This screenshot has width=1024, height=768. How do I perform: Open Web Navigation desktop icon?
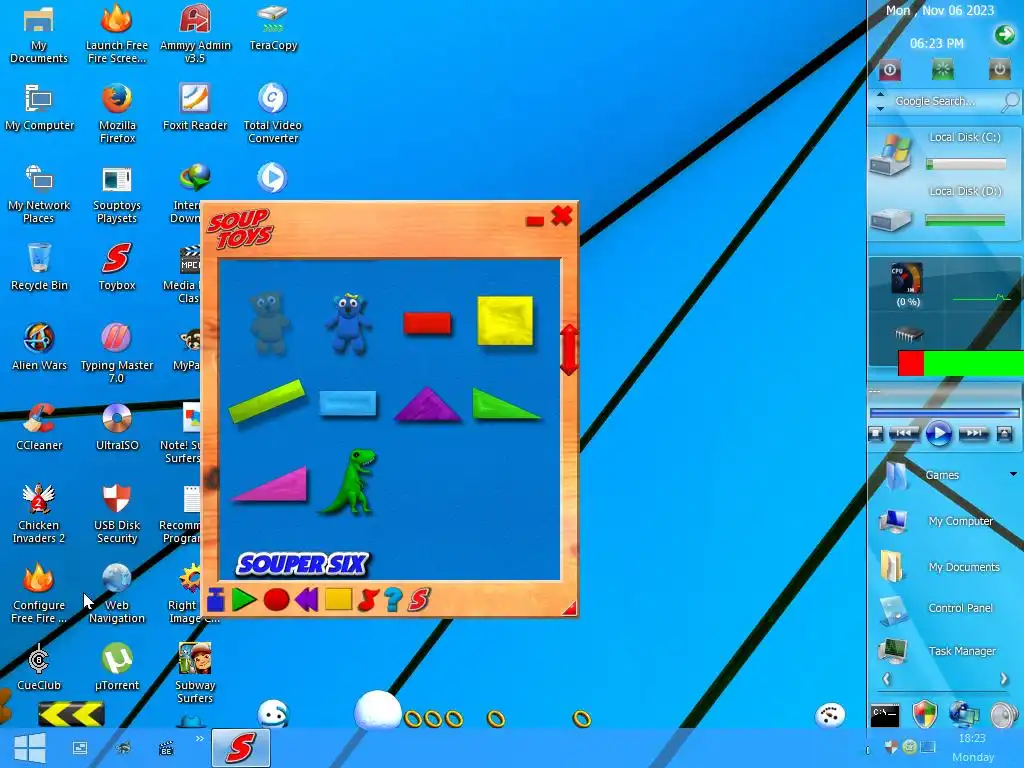[x=117, y=593]
